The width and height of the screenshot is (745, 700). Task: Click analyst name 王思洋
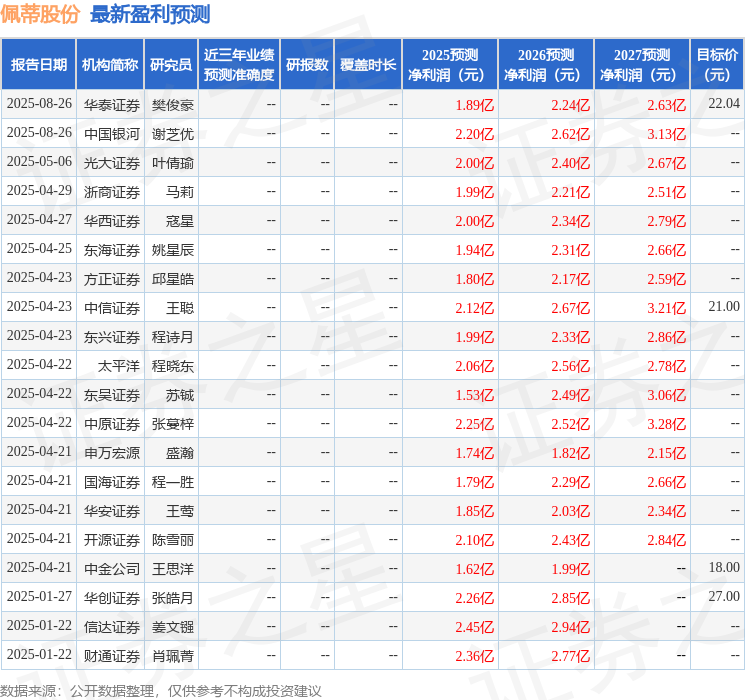click(x=173, y=569)
